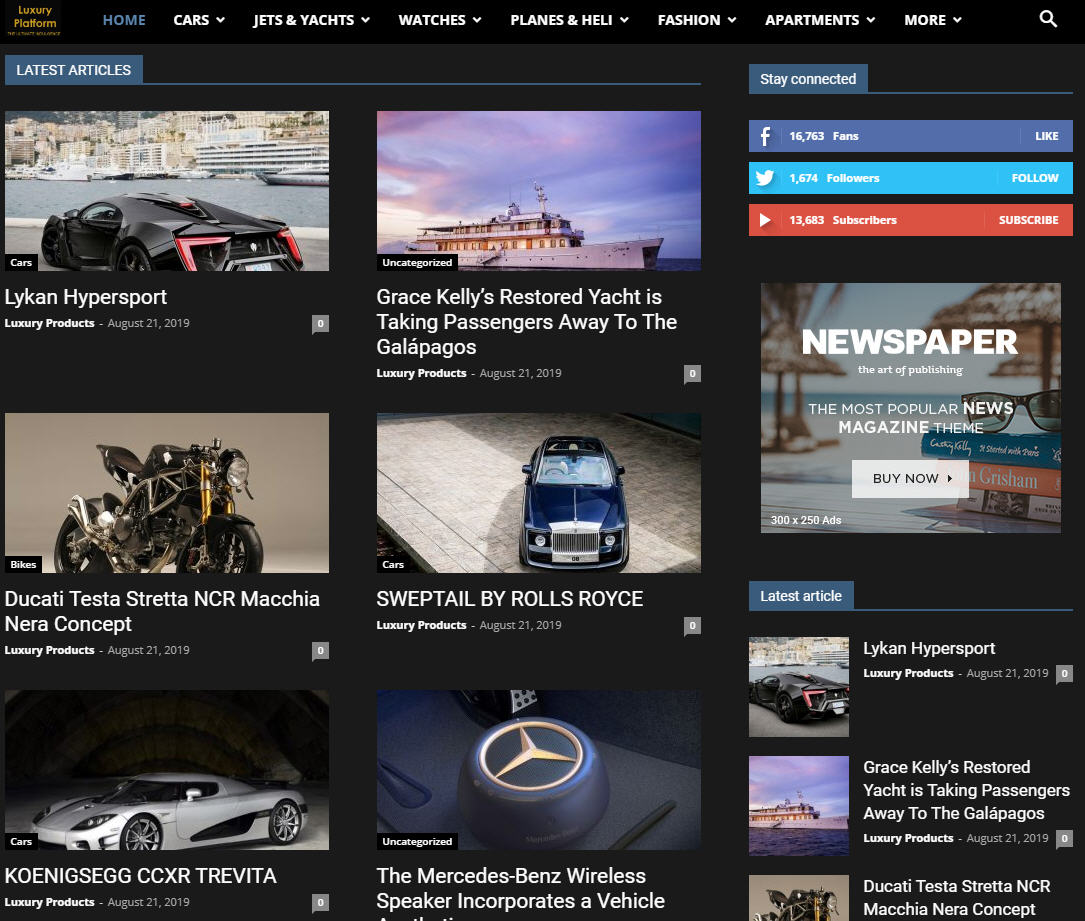Click the Bikes category tag on Ducati image

[x=23, y=565]
